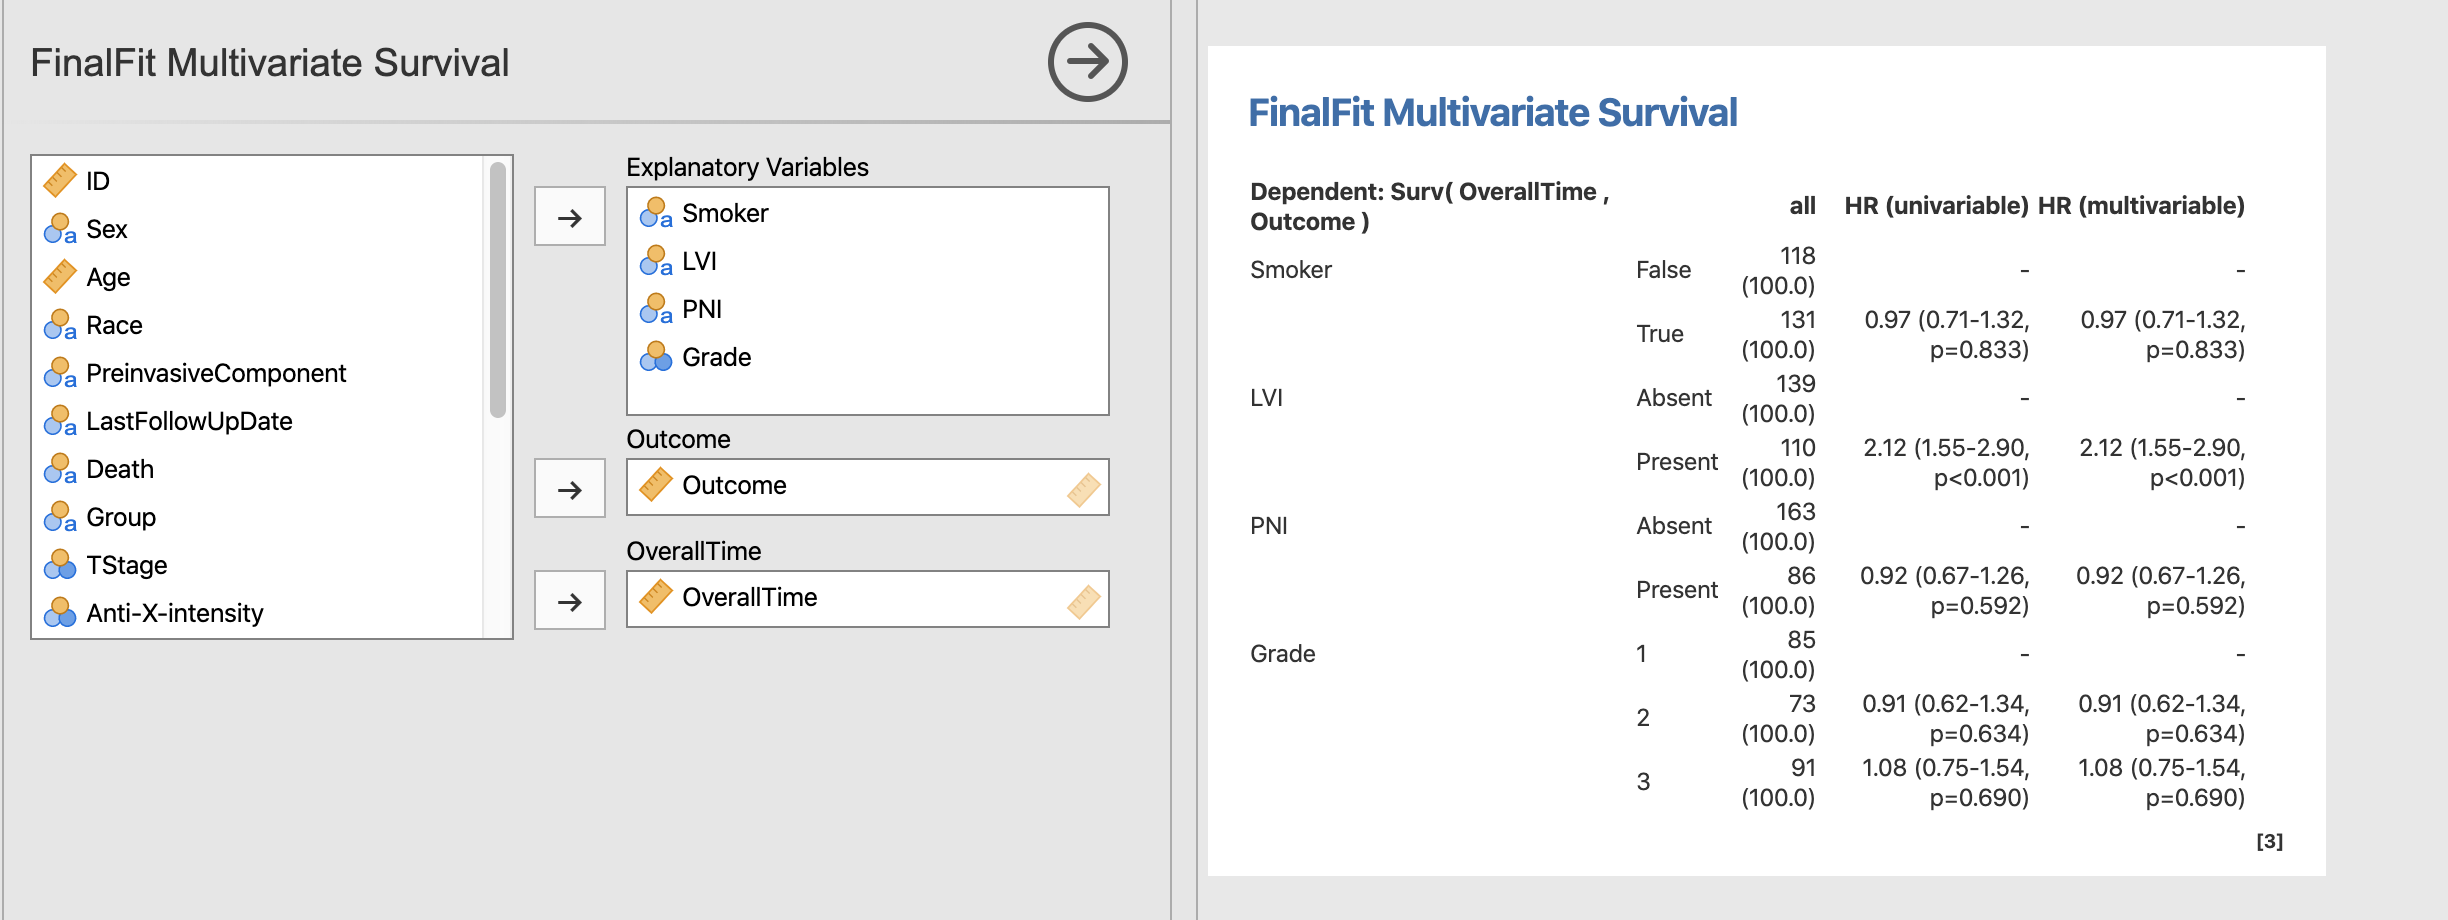The width and height of the screenshot is (2448, 920).
Task: Click the circled arrow collapse options button
Action: point(1087,62)
